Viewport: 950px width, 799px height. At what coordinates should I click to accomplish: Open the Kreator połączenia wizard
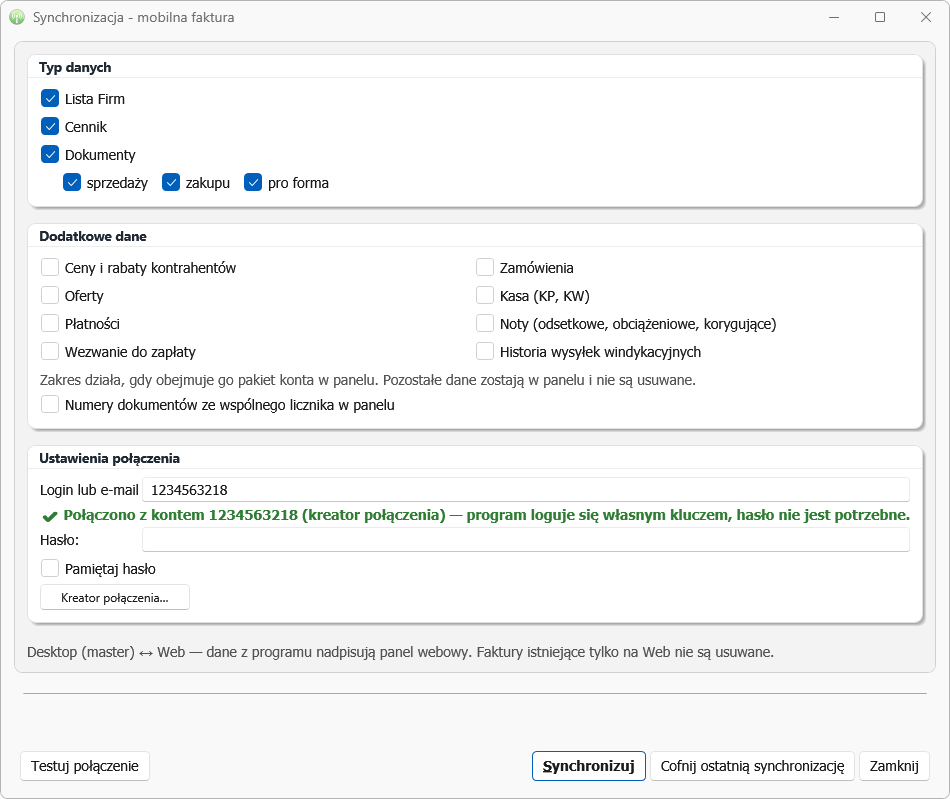click(x=115, y=597)
